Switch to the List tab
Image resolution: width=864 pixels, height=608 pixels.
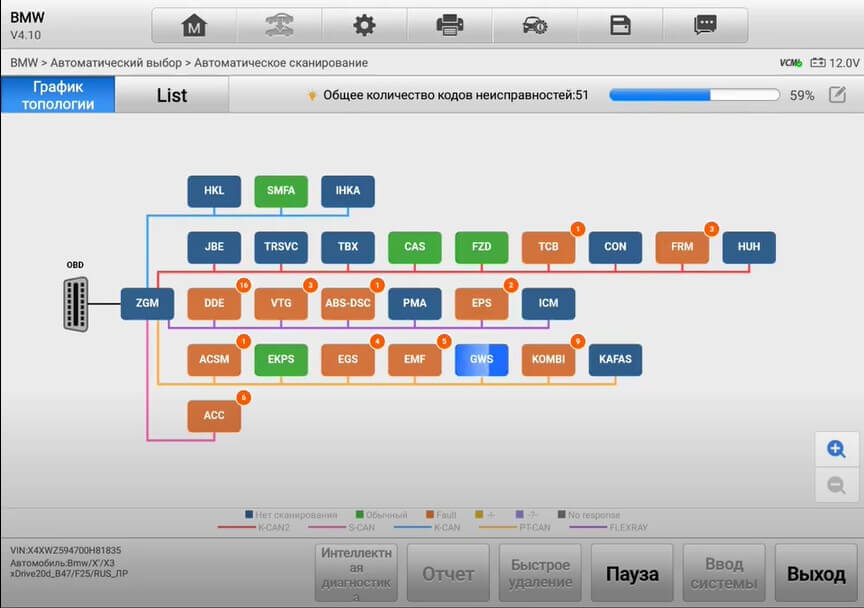click(172, 95)
